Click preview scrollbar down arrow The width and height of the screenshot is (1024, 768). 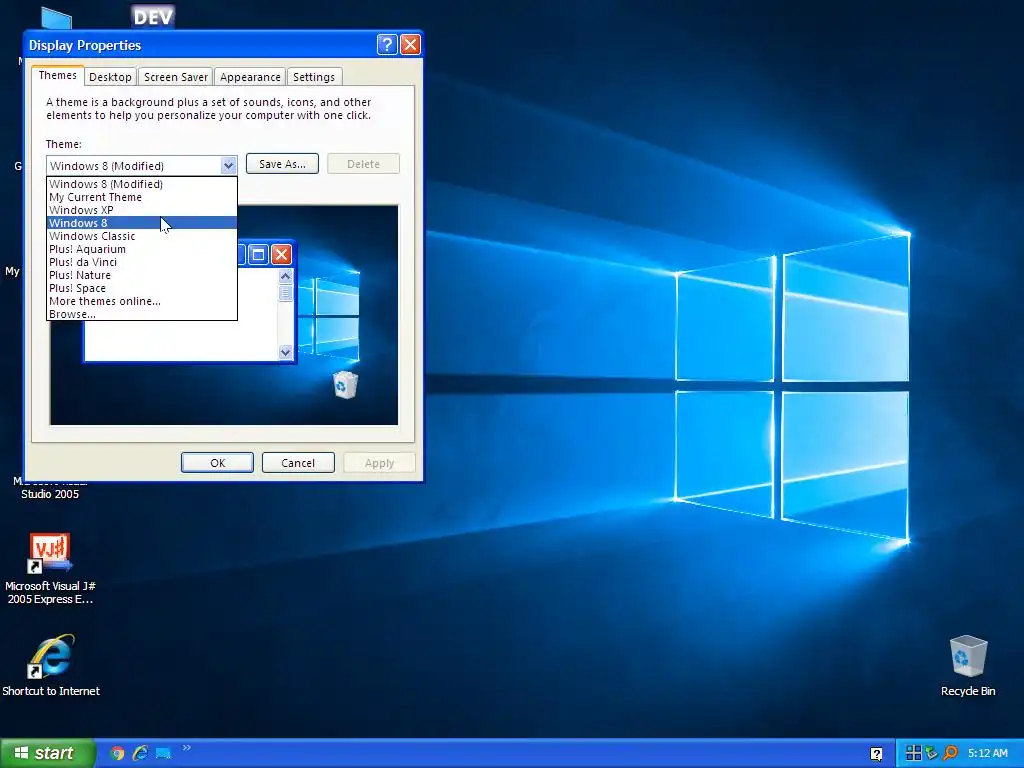[285, 352]
